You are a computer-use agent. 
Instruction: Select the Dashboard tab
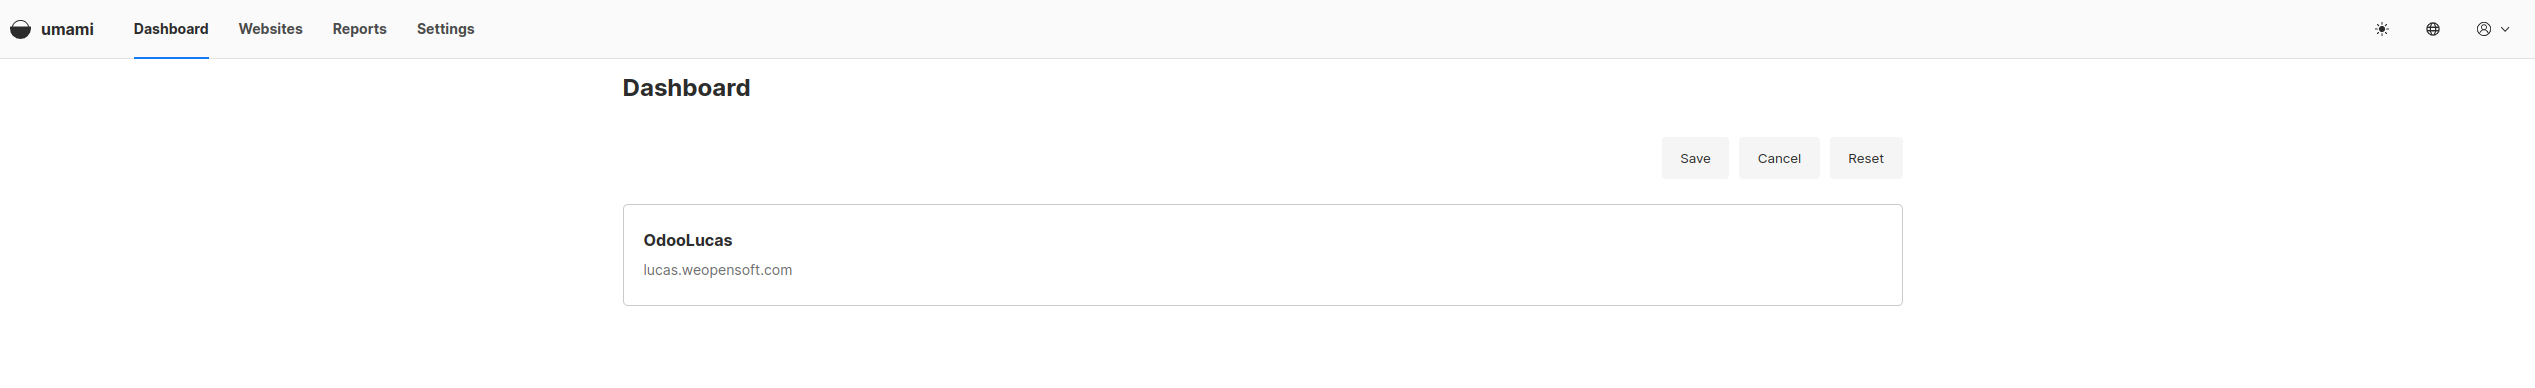[x=171, y=29]
